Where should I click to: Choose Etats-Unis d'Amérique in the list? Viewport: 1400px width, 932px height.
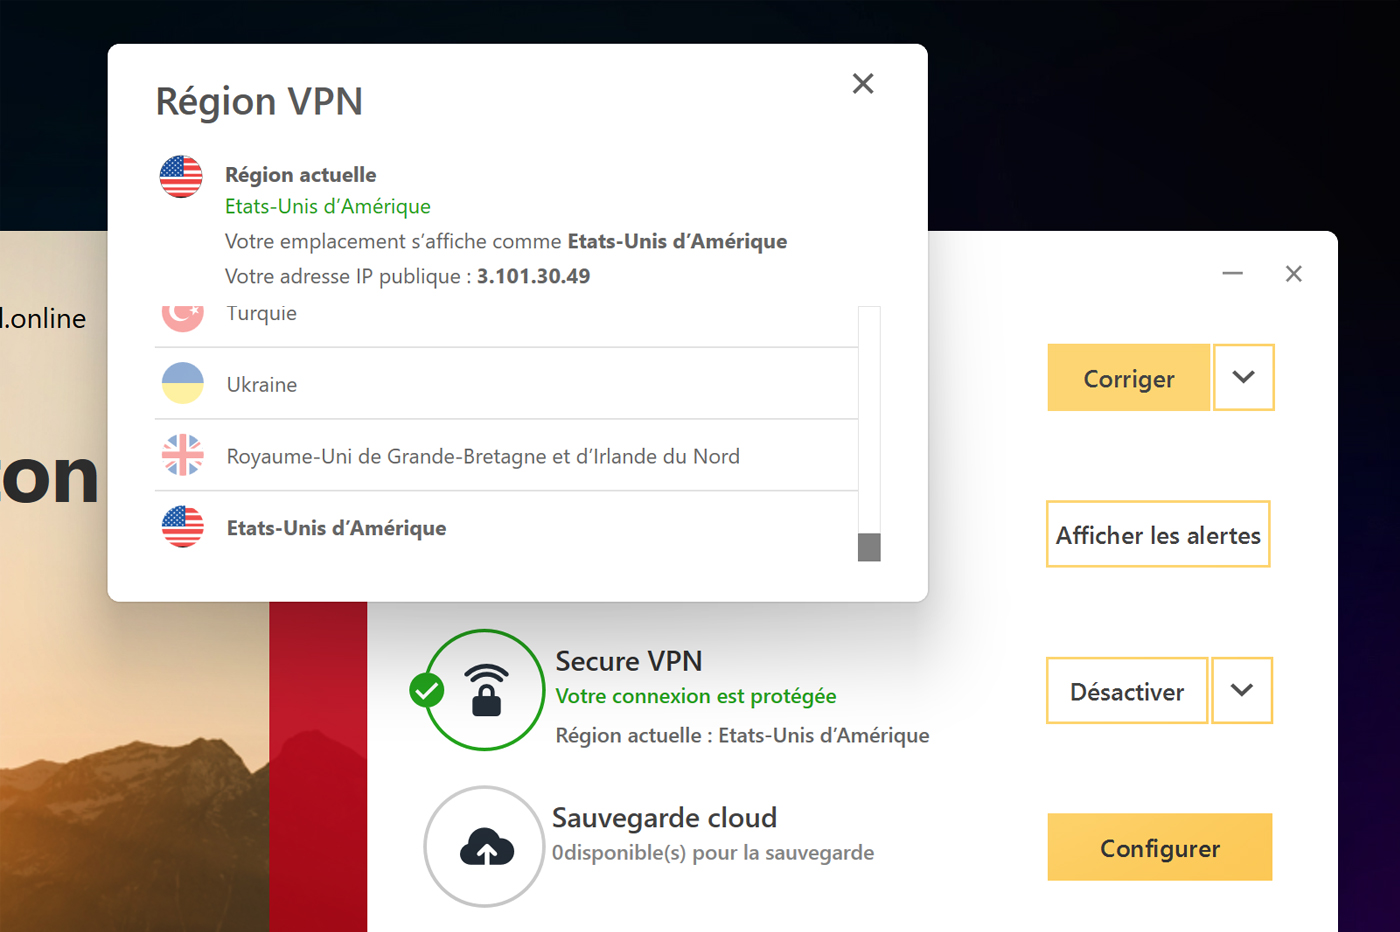tap(507, 527)
